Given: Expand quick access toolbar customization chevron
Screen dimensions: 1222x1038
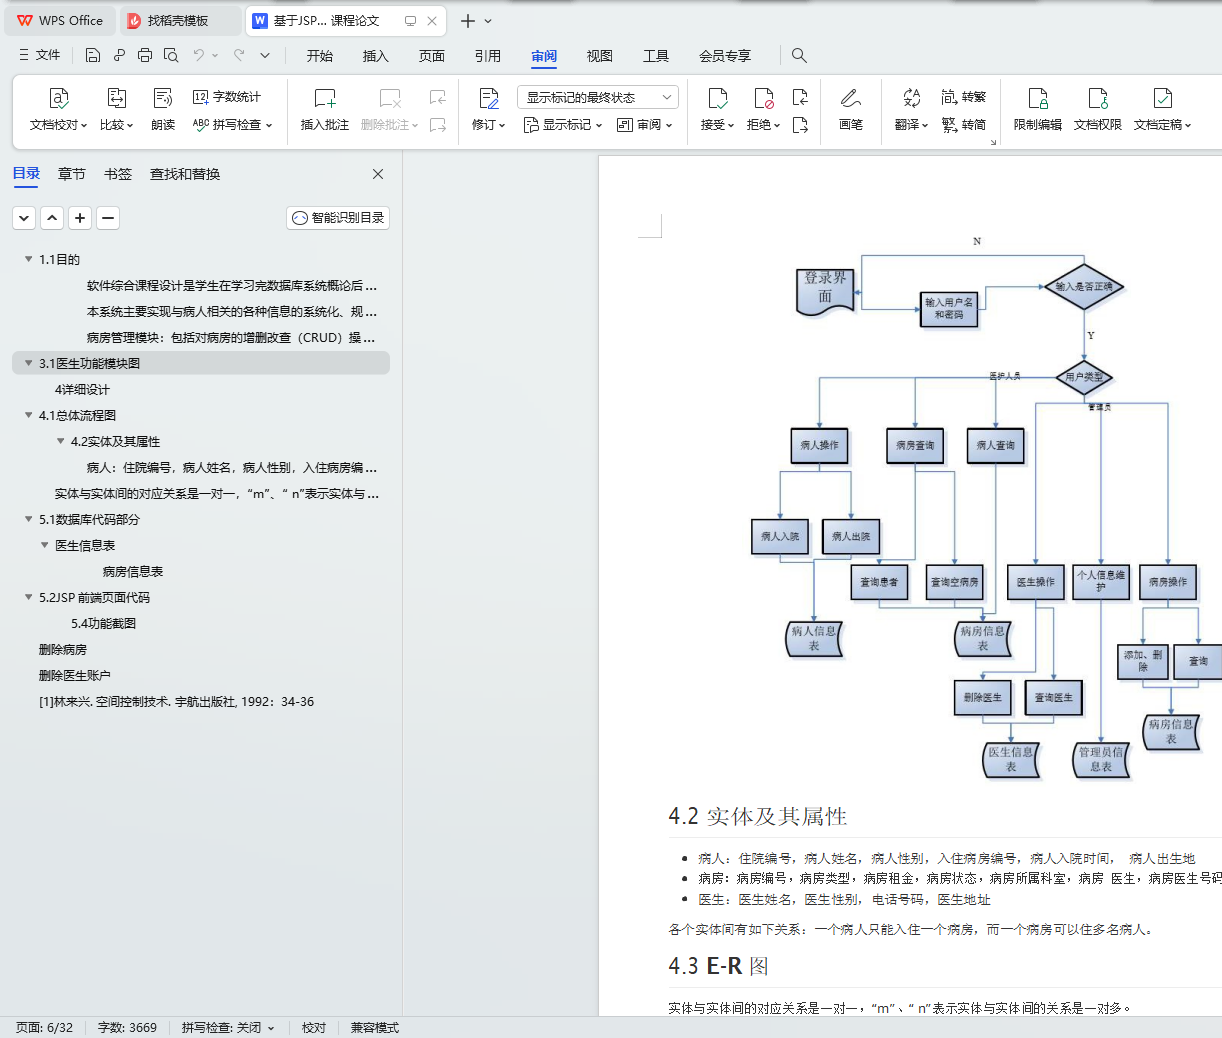Looking at the screenshot, I should pos(265,55).
